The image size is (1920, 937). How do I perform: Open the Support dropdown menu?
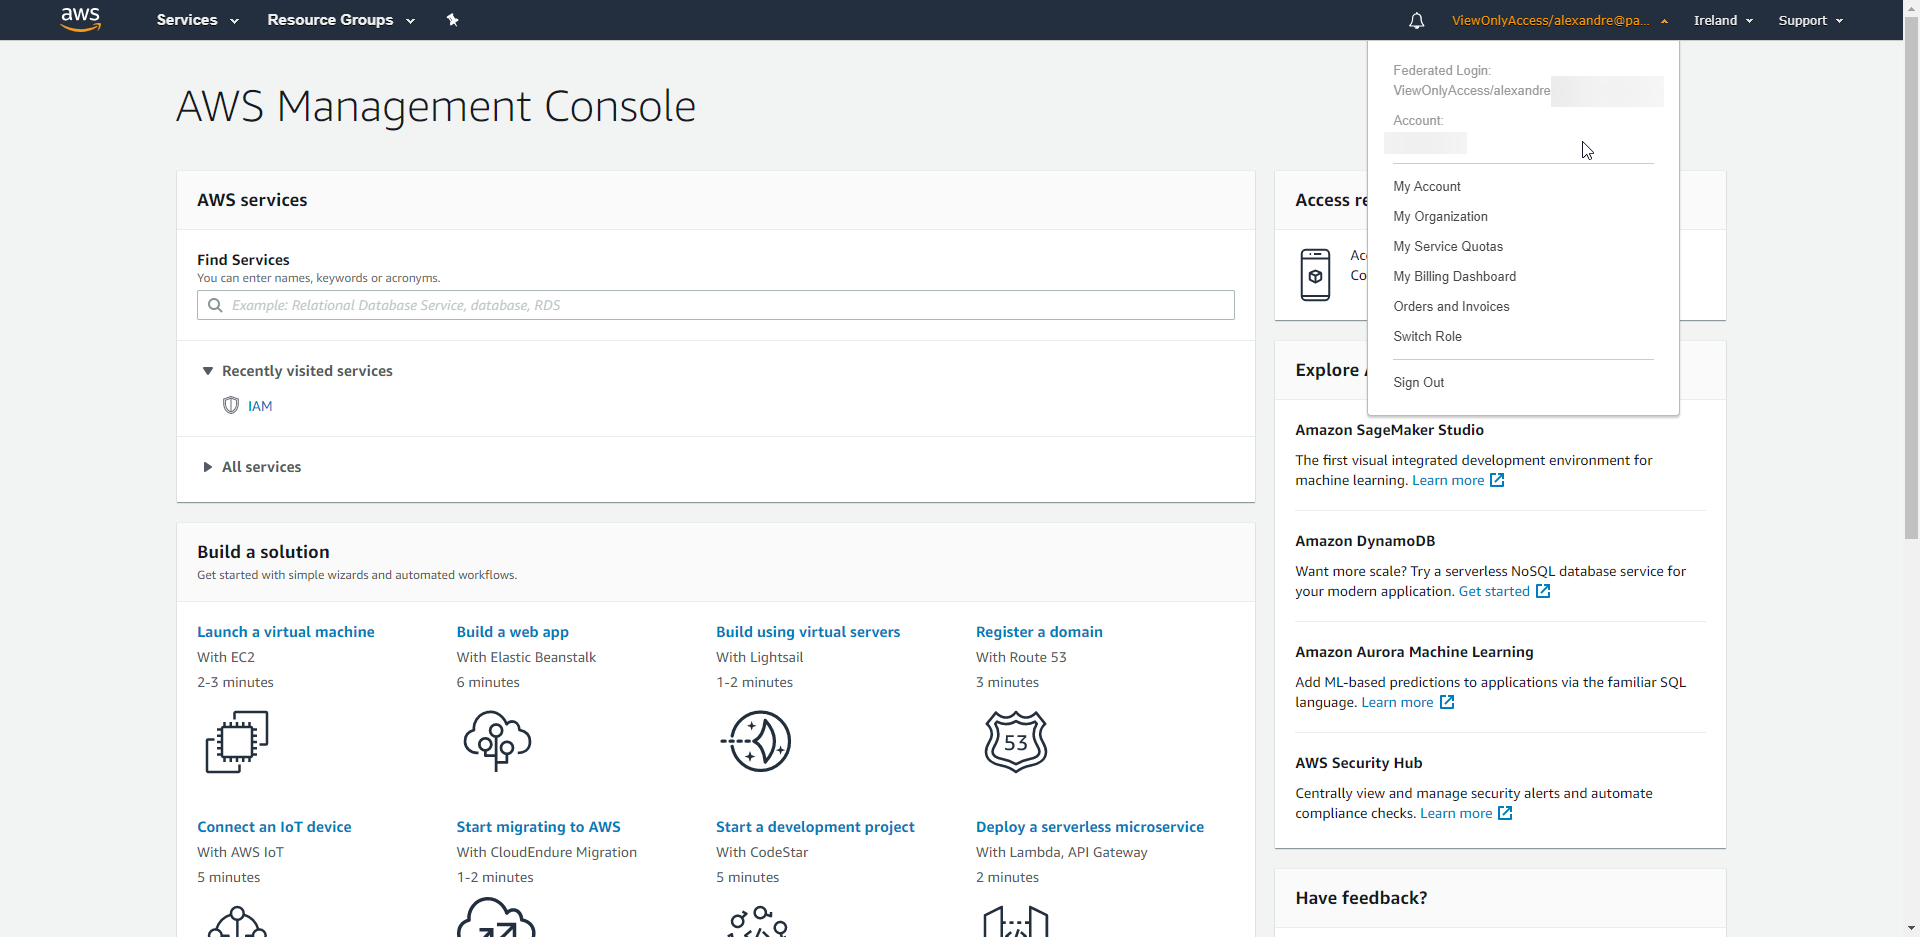pyautogui.click(x=1810, y=20)
